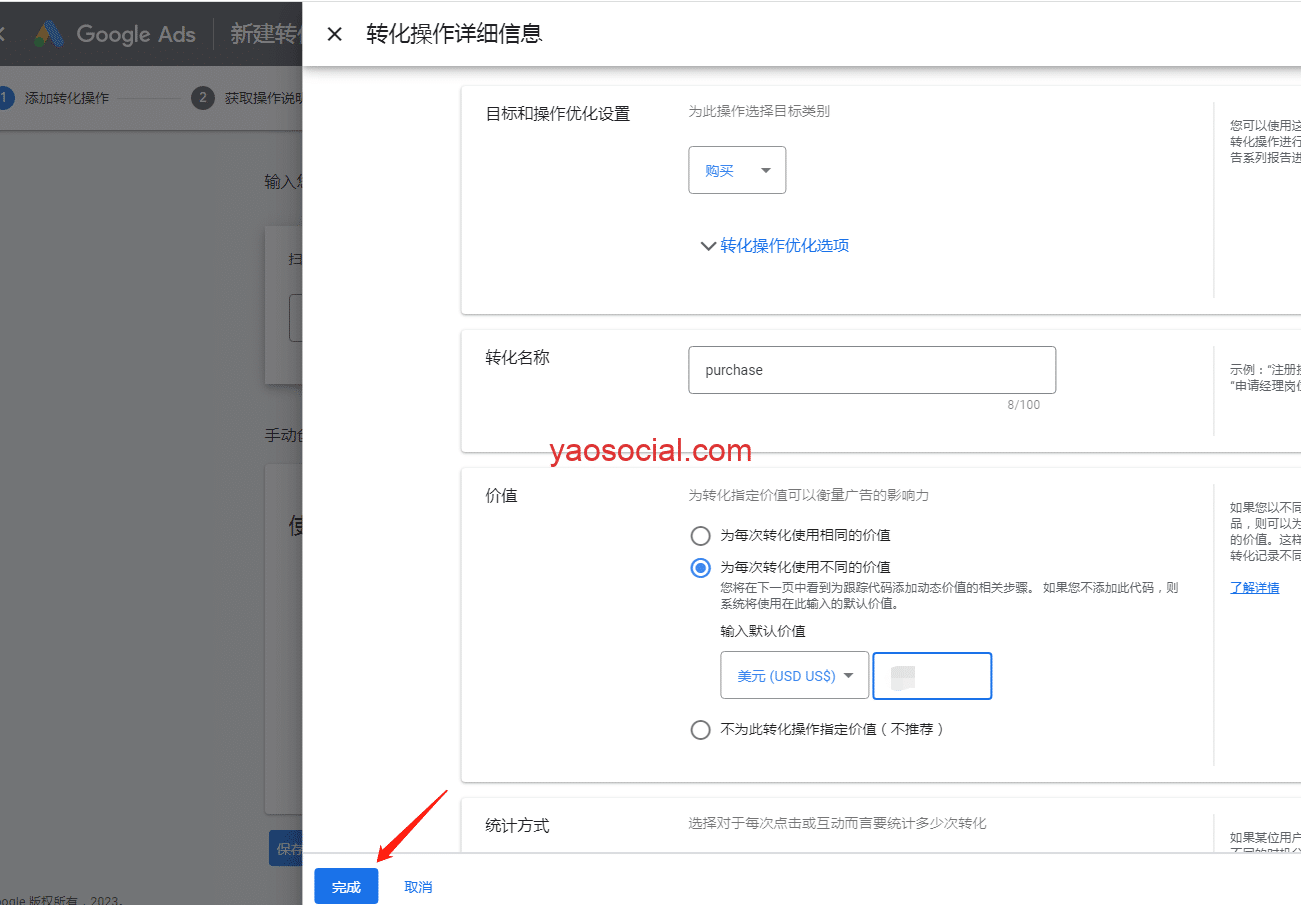This screenshot has width=1301, height=905.
Task: Select 为每次转化使用不同的价值 radio option
Action: [701, 568]
